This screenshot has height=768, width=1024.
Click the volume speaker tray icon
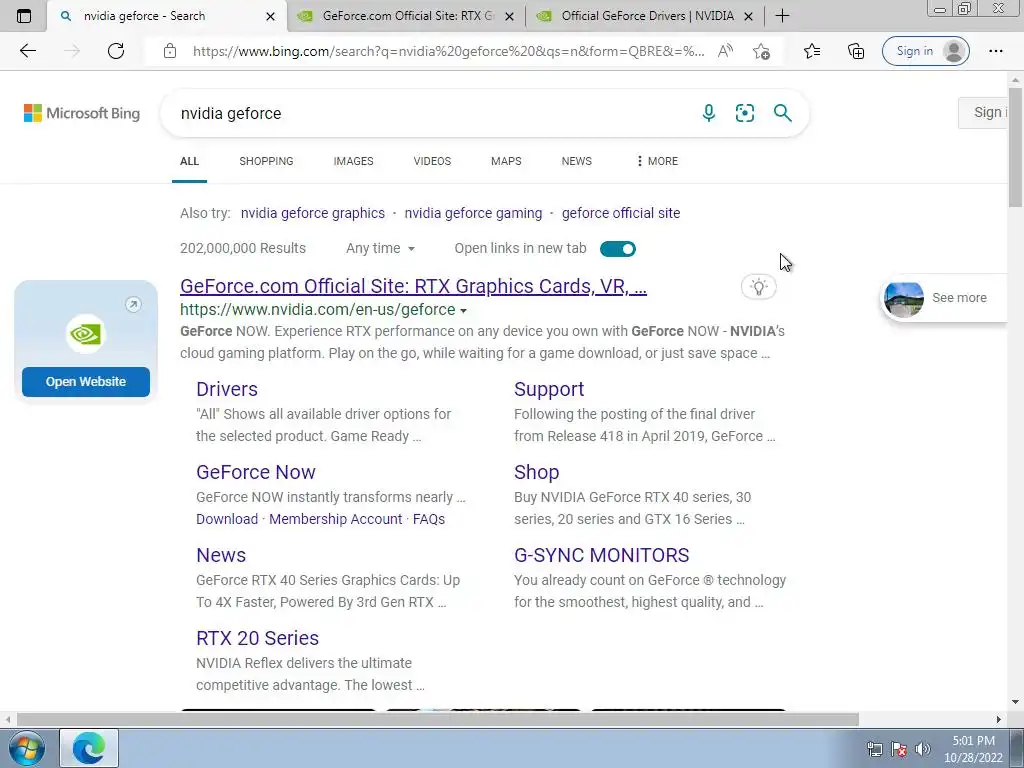coord(922,749)
